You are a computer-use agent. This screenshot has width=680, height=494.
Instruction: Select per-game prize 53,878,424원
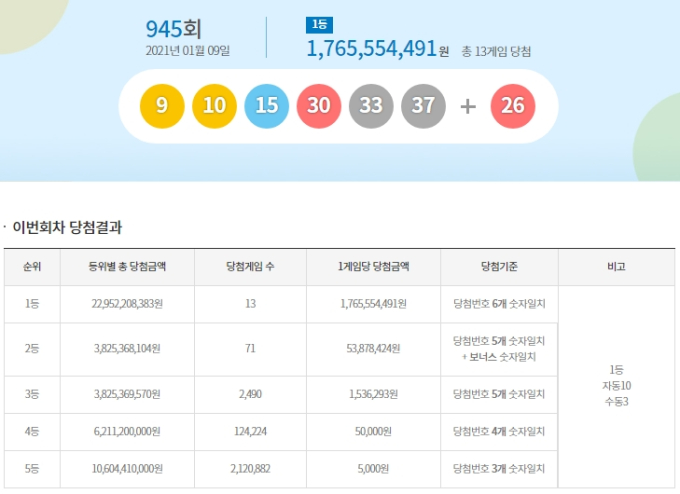[x=373, y=349]
